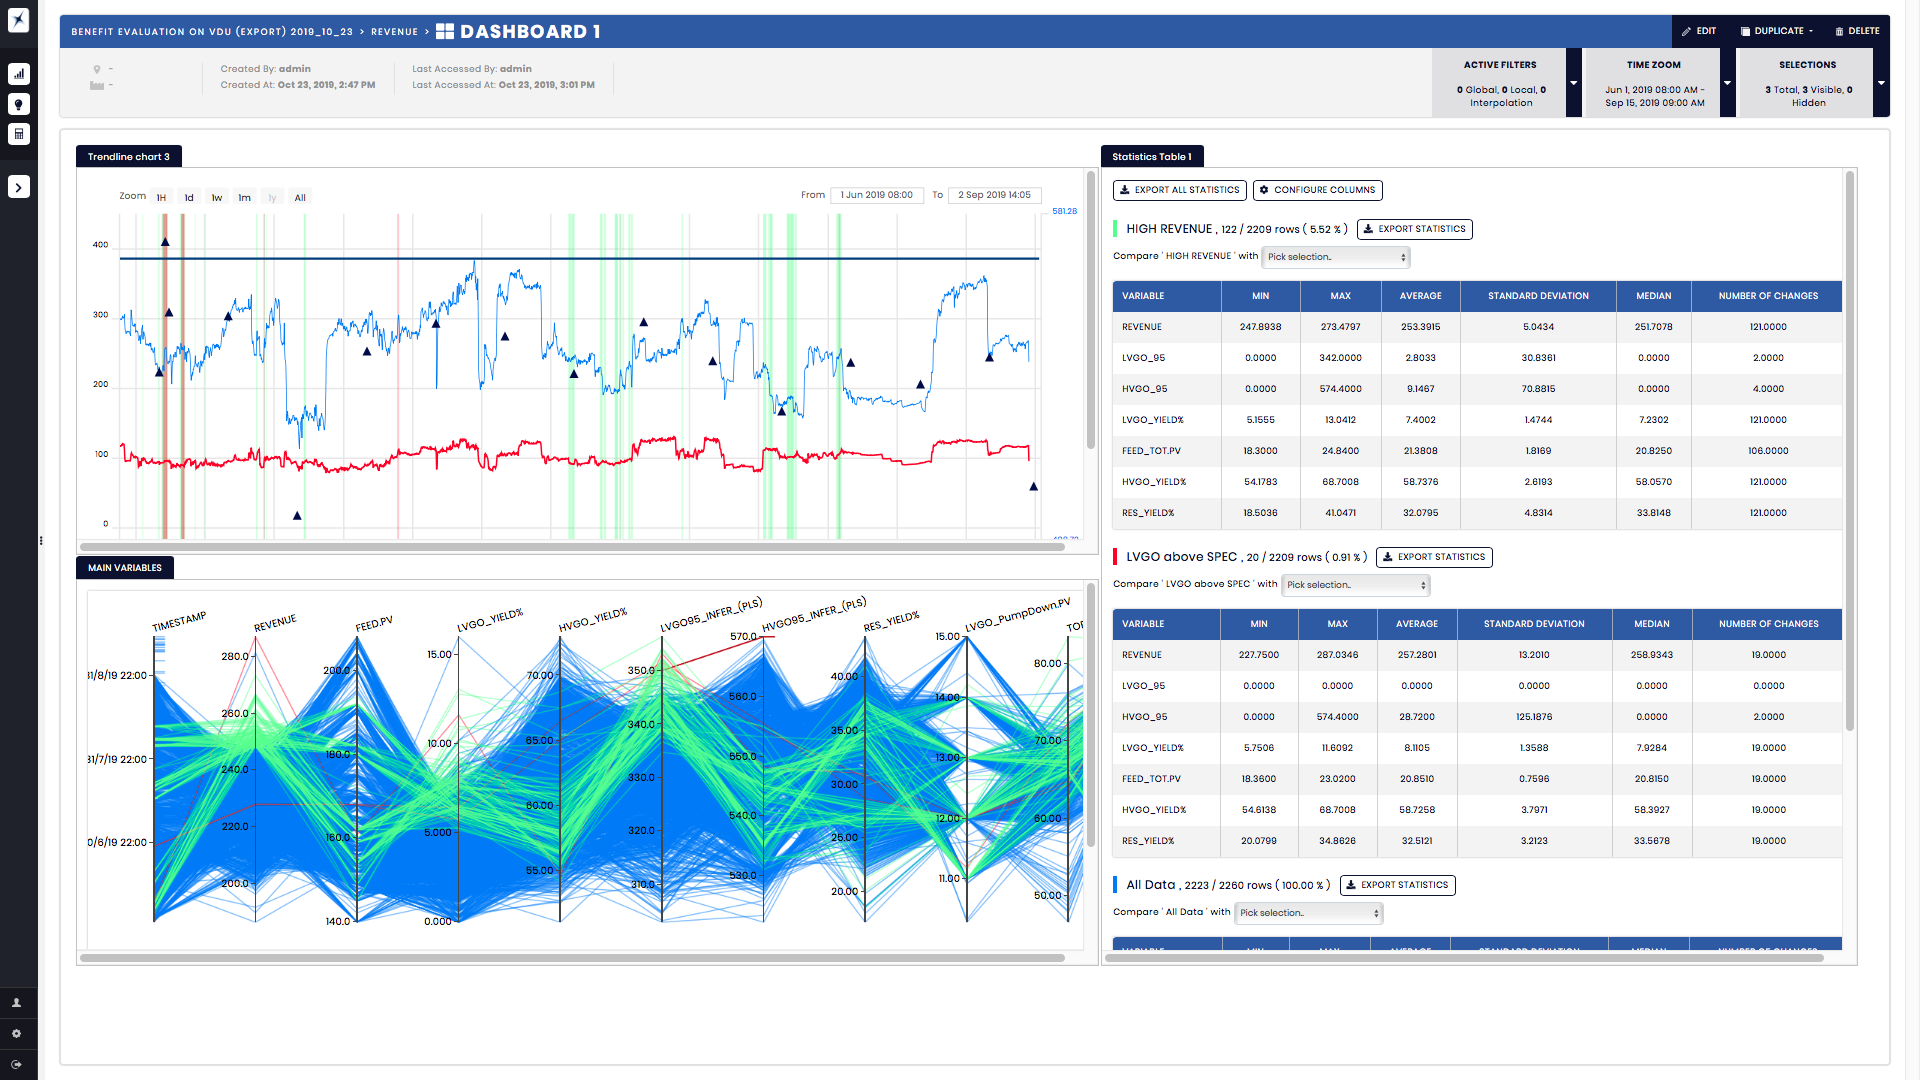
Task: Expand the Time Zoom panel arrow
Action: [x=1727, y=83]
